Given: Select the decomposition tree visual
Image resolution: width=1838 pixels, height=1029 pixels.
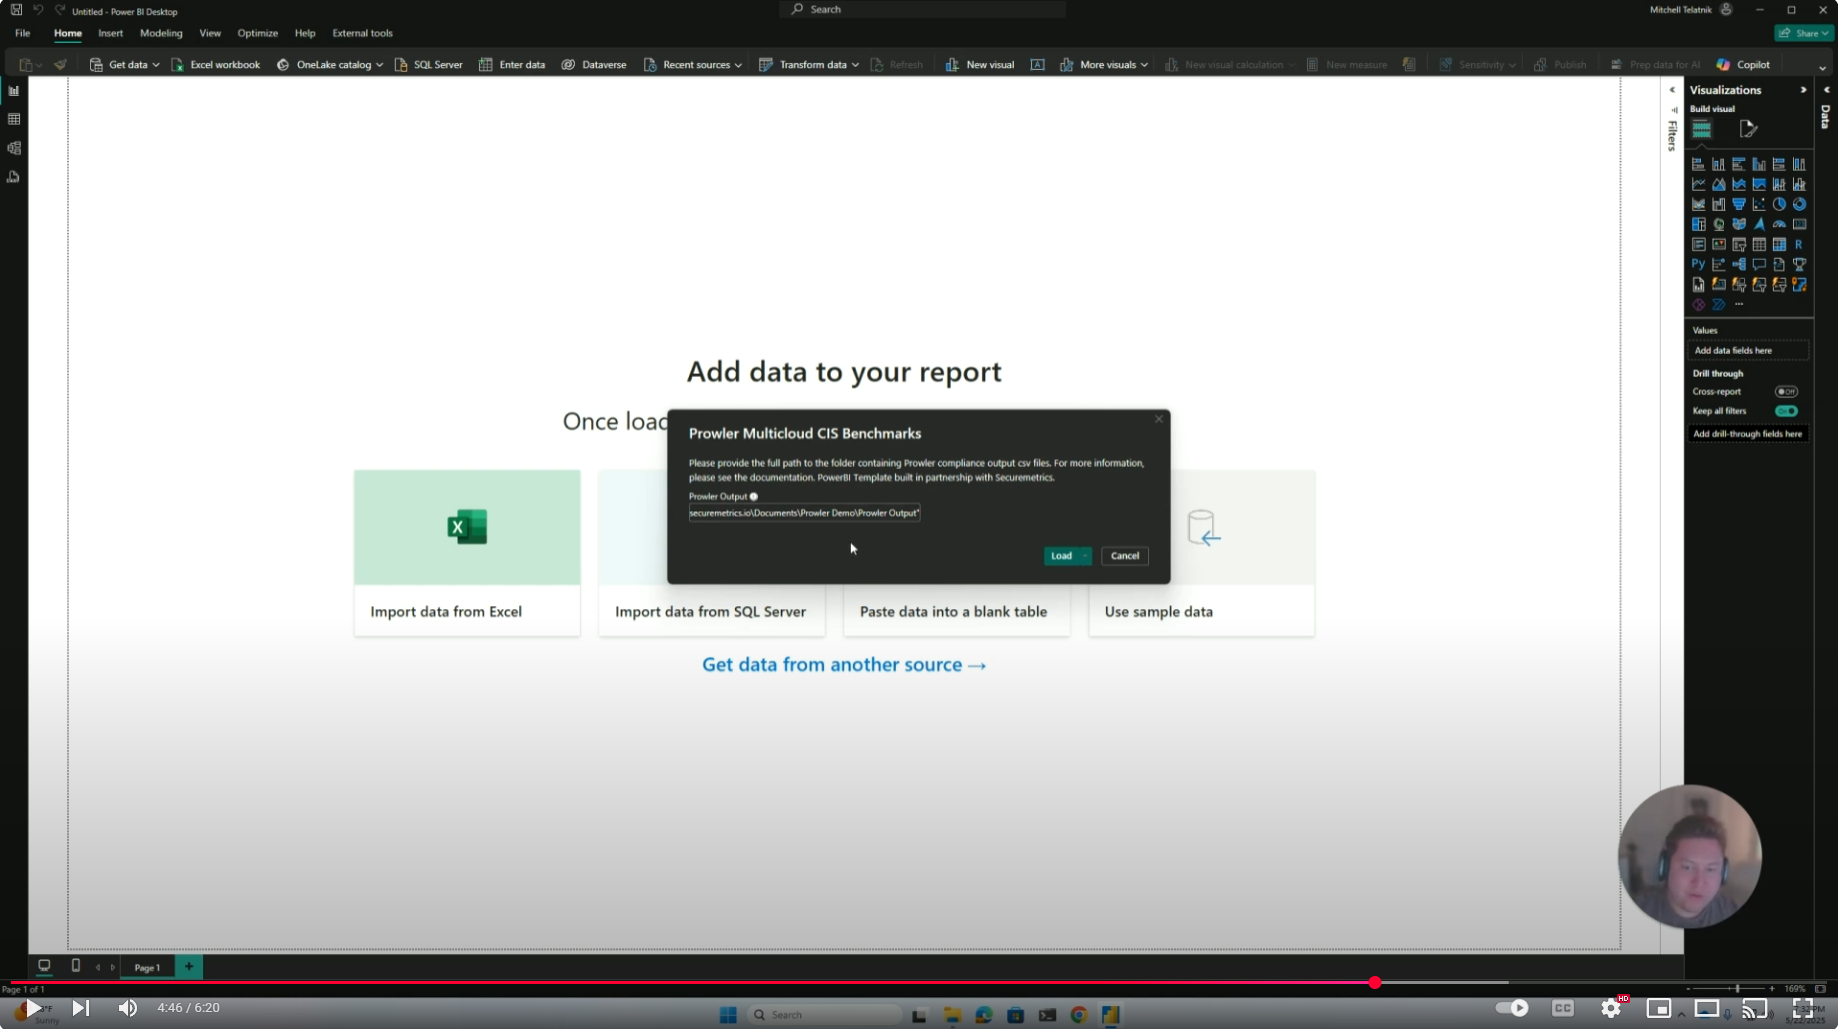Looking at the screenshot, I should coord(1739,264).
